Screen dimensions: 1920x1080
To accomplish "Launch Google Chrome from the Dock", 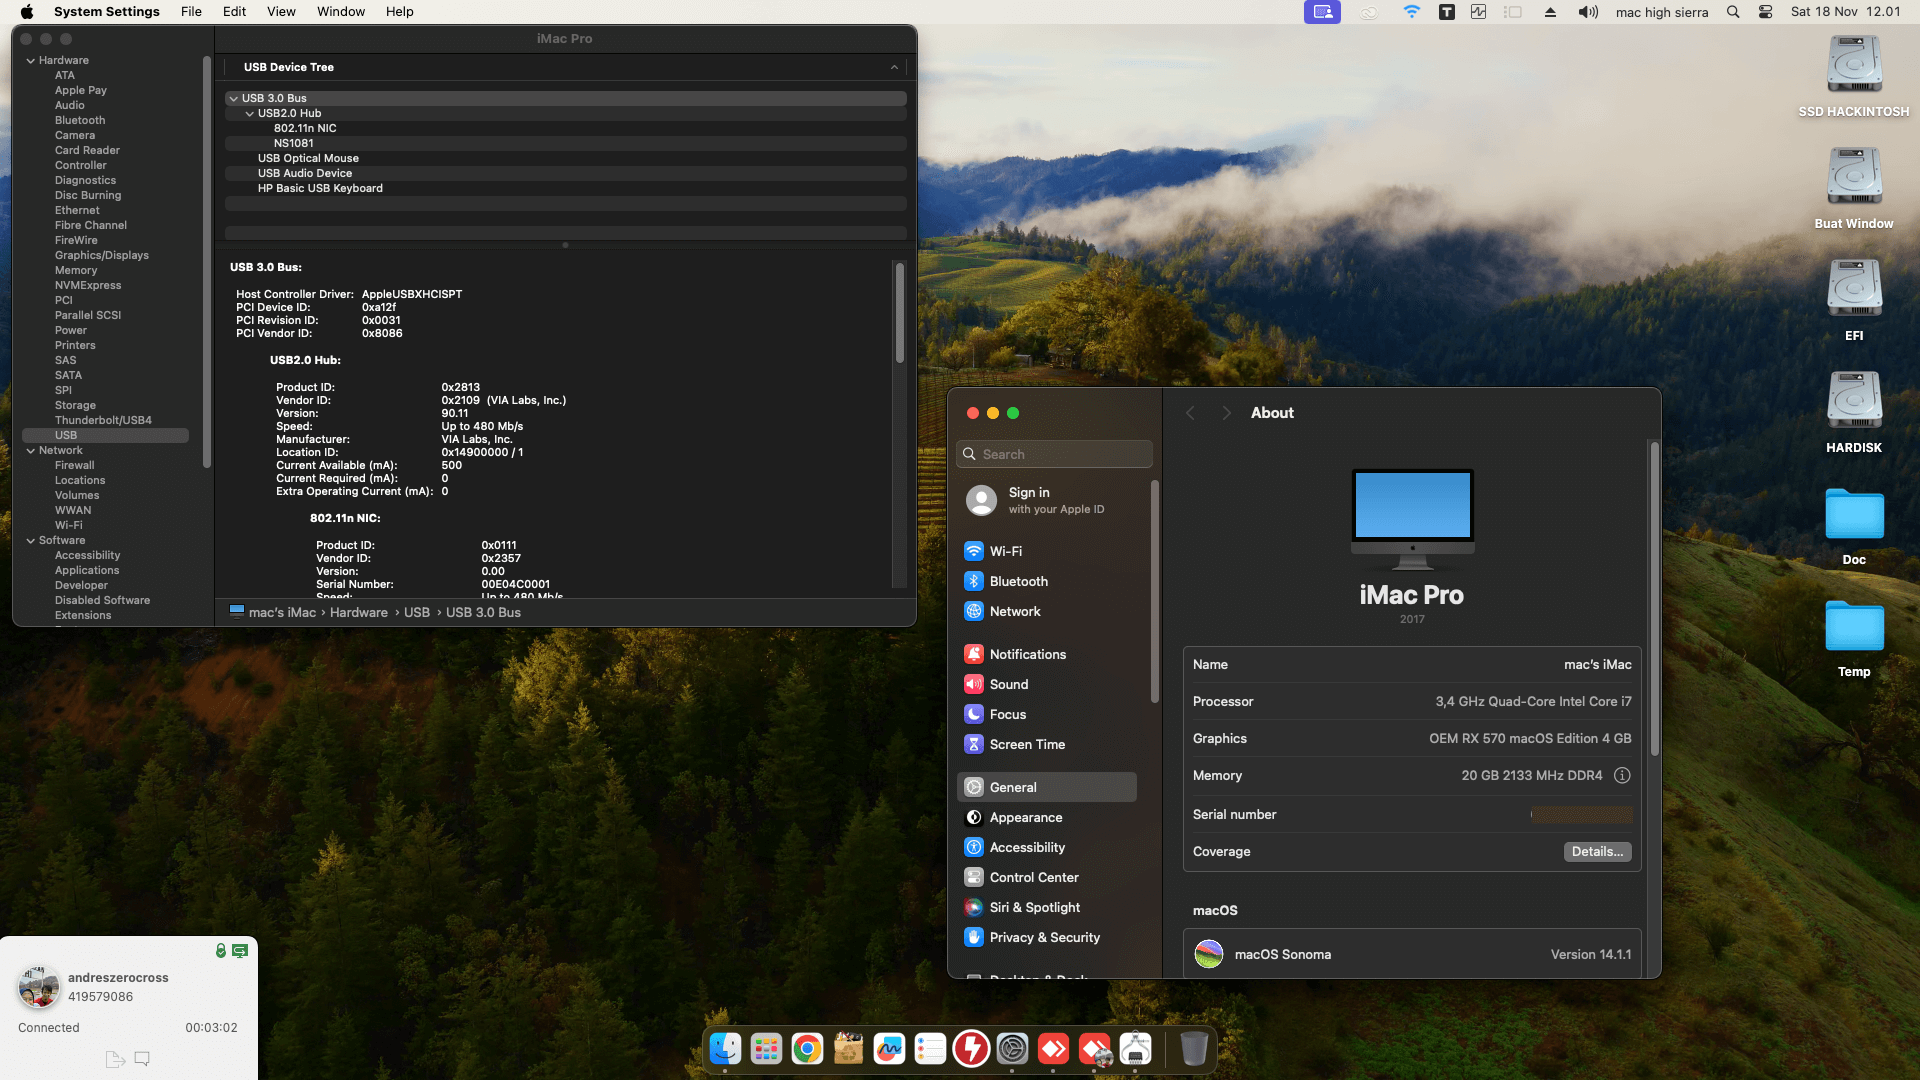I will (807, 1048).
